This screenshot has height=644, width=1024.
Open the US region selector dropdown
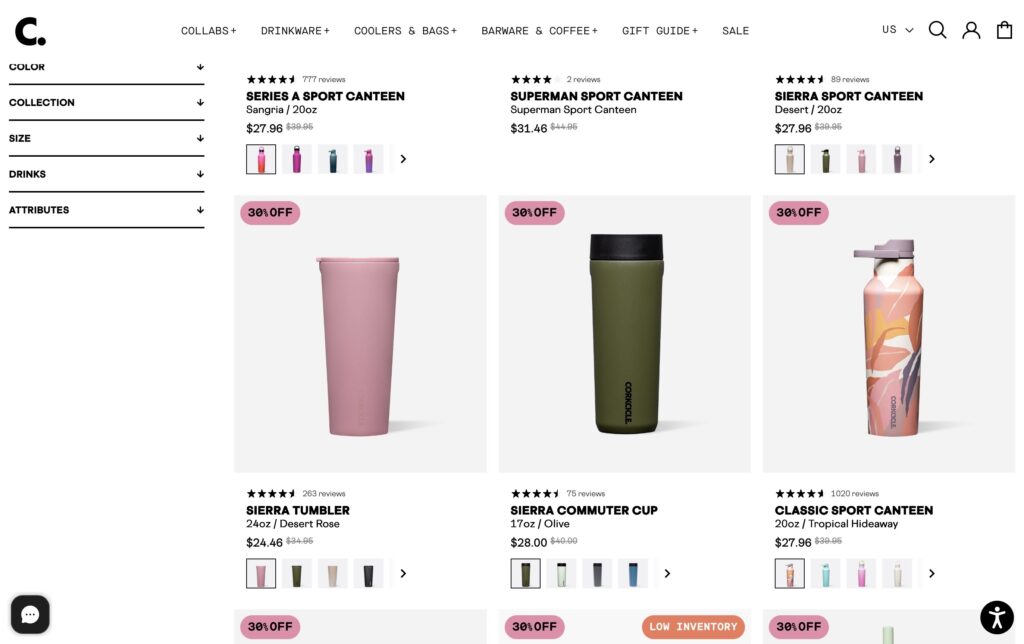[x=897, y=30]
